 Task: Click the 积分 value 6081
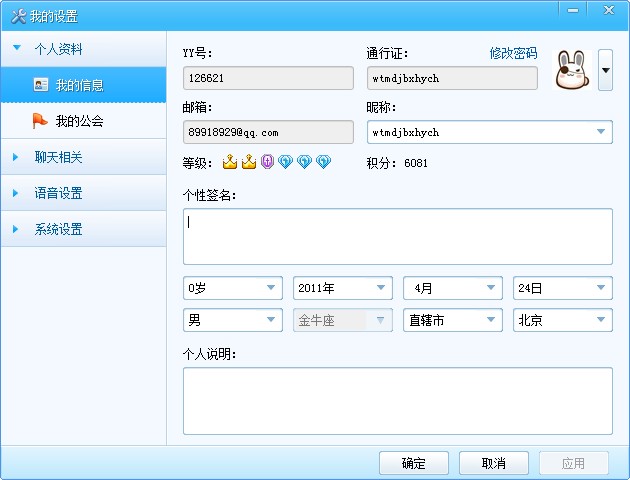(x=416, y=163)
